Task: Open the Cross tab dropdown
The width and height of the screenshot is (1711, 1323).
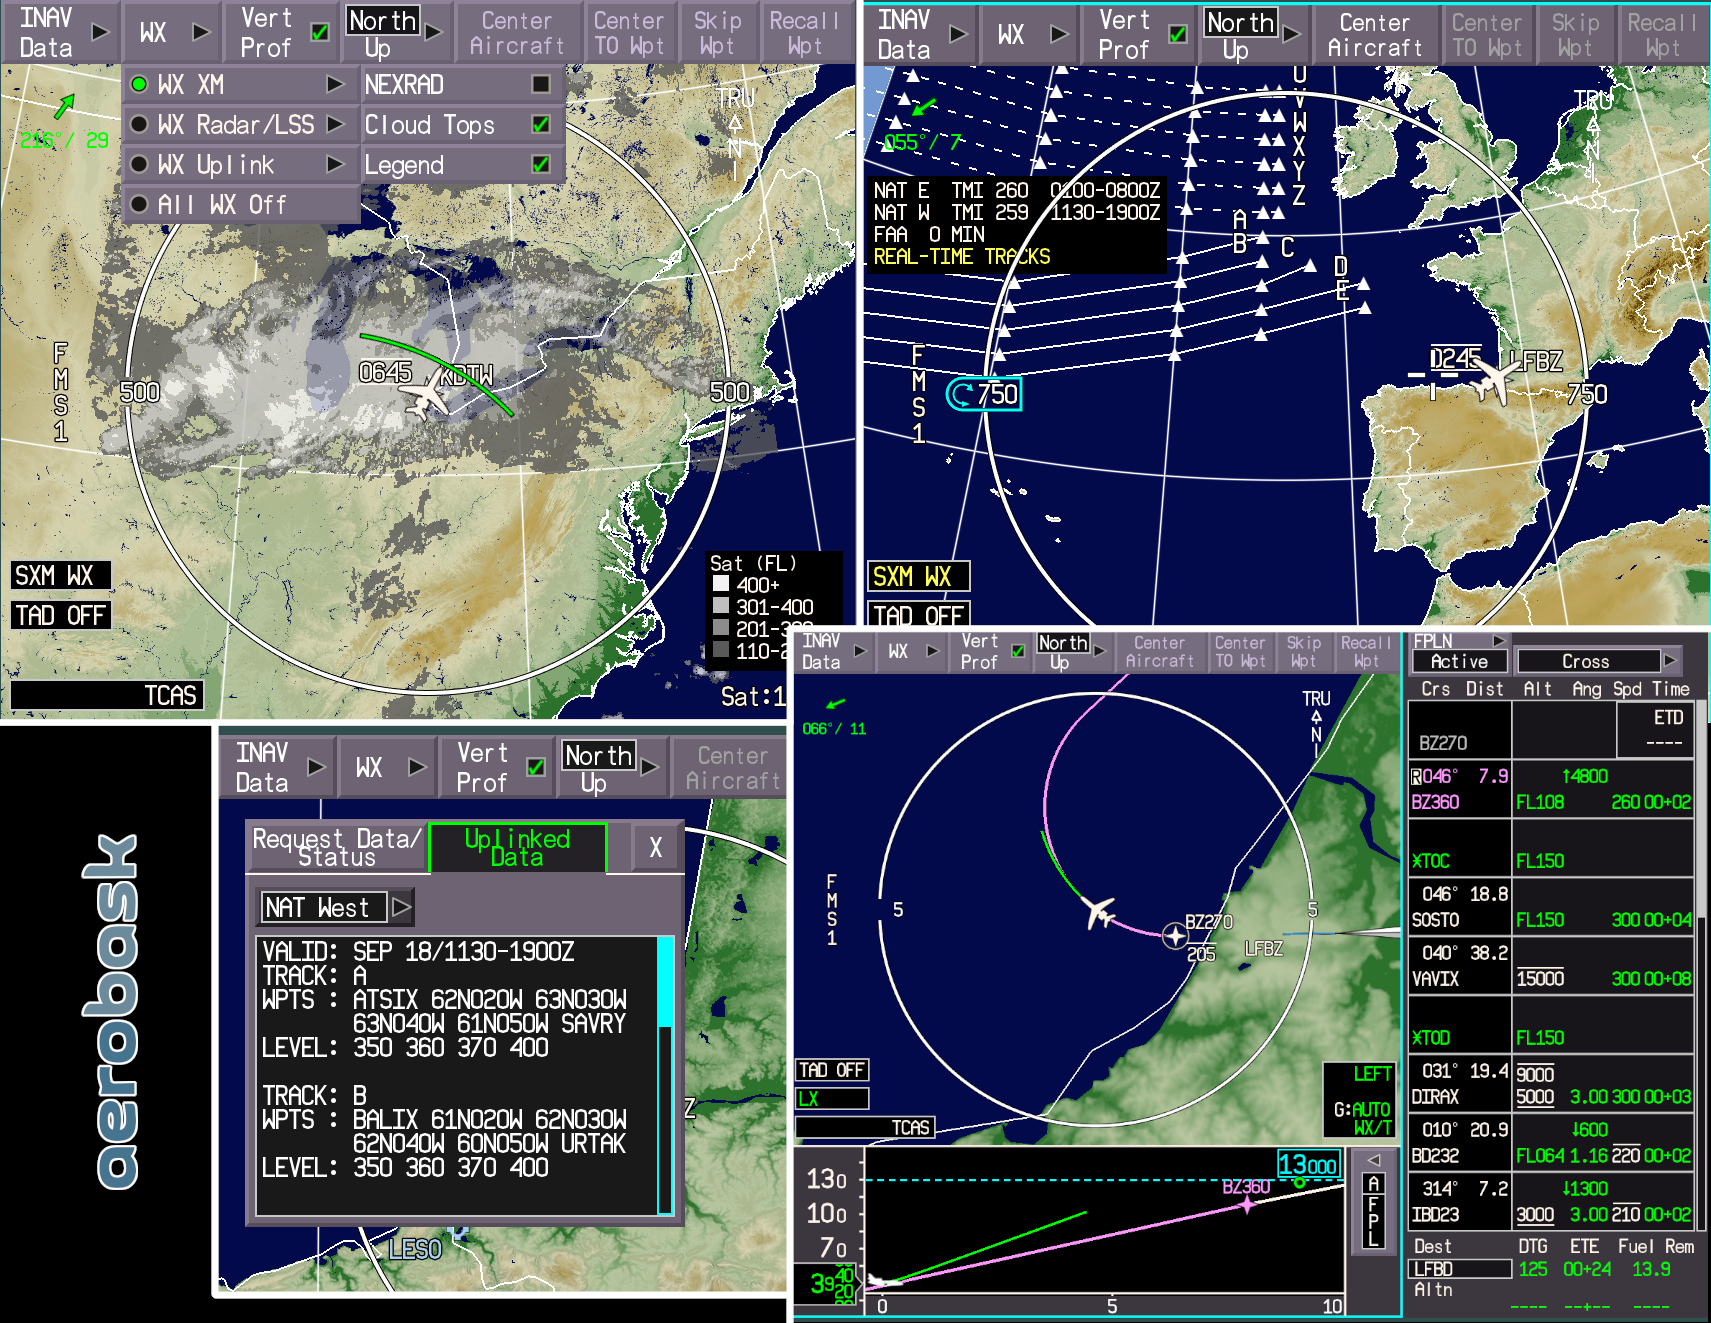Action: click(x=1670, y=661)
